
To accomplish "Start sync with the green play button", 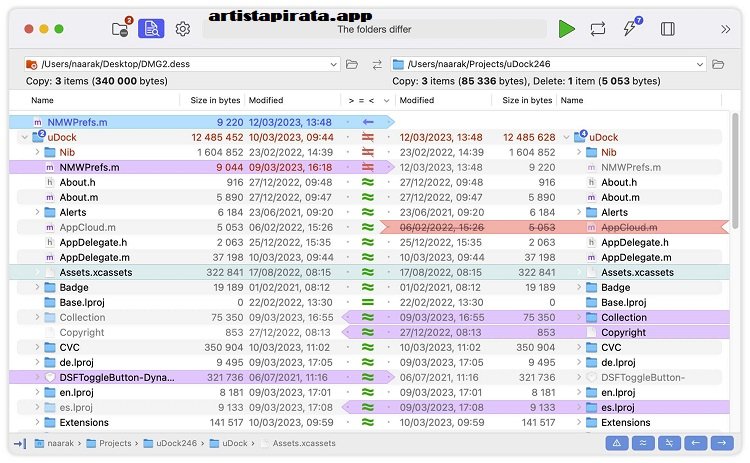I will pos(566,29).
